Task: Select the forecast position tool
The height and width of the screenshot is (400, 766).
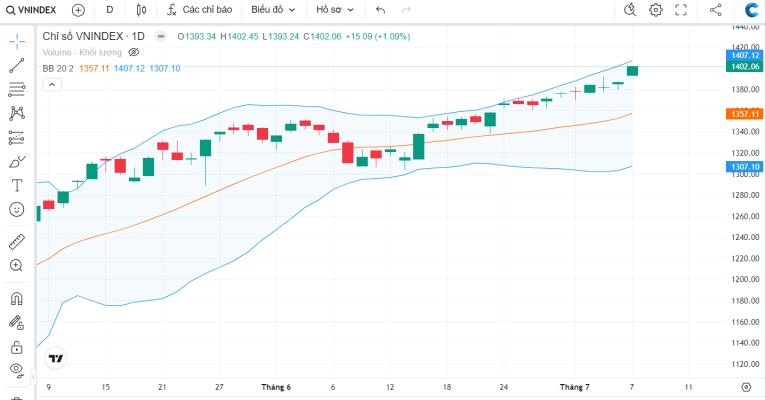Action: tap(17, 138)
